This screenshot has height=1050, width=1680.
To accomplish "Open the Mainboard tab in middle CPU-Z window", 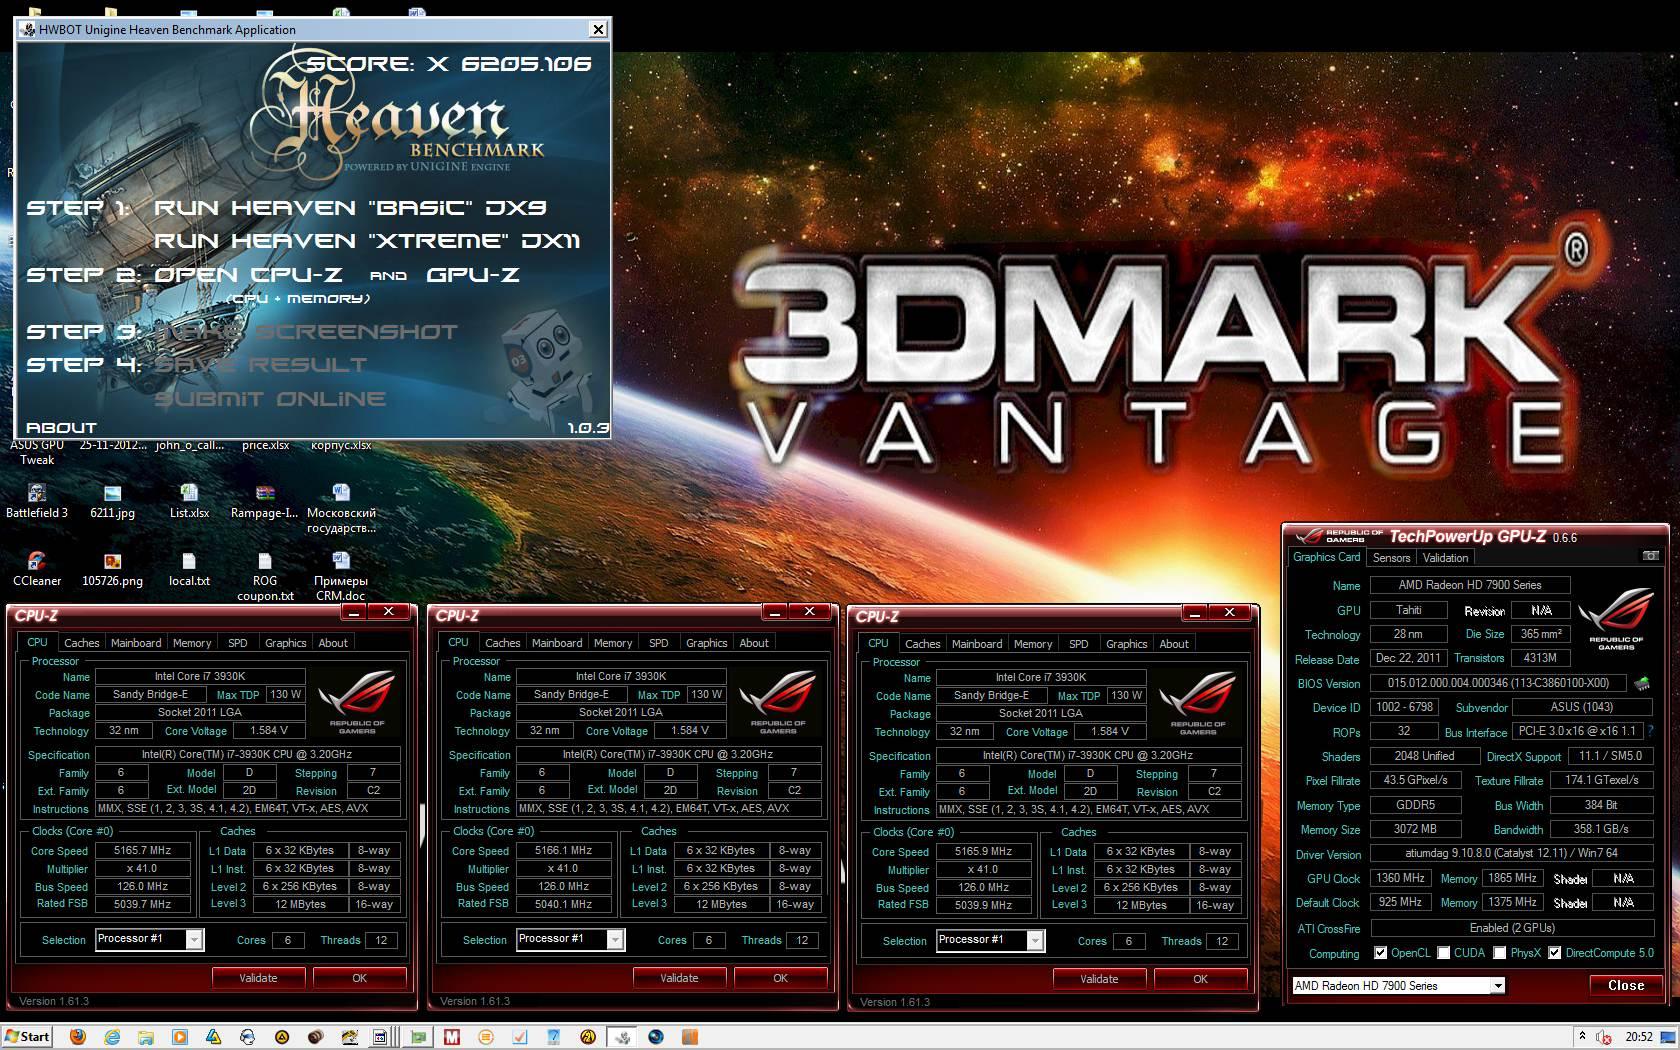I will pyautogui.click(x=557, y=643).
